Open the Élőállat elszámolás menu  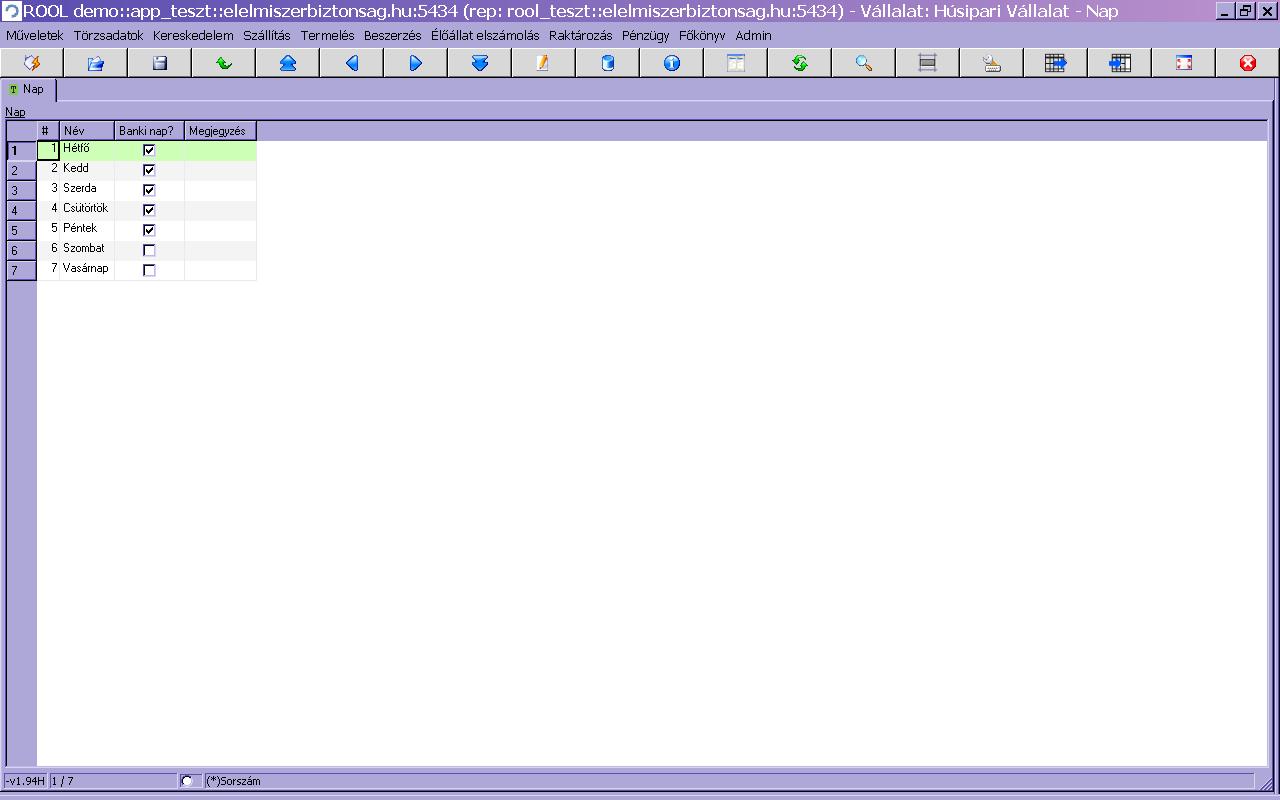pos(485,35)
